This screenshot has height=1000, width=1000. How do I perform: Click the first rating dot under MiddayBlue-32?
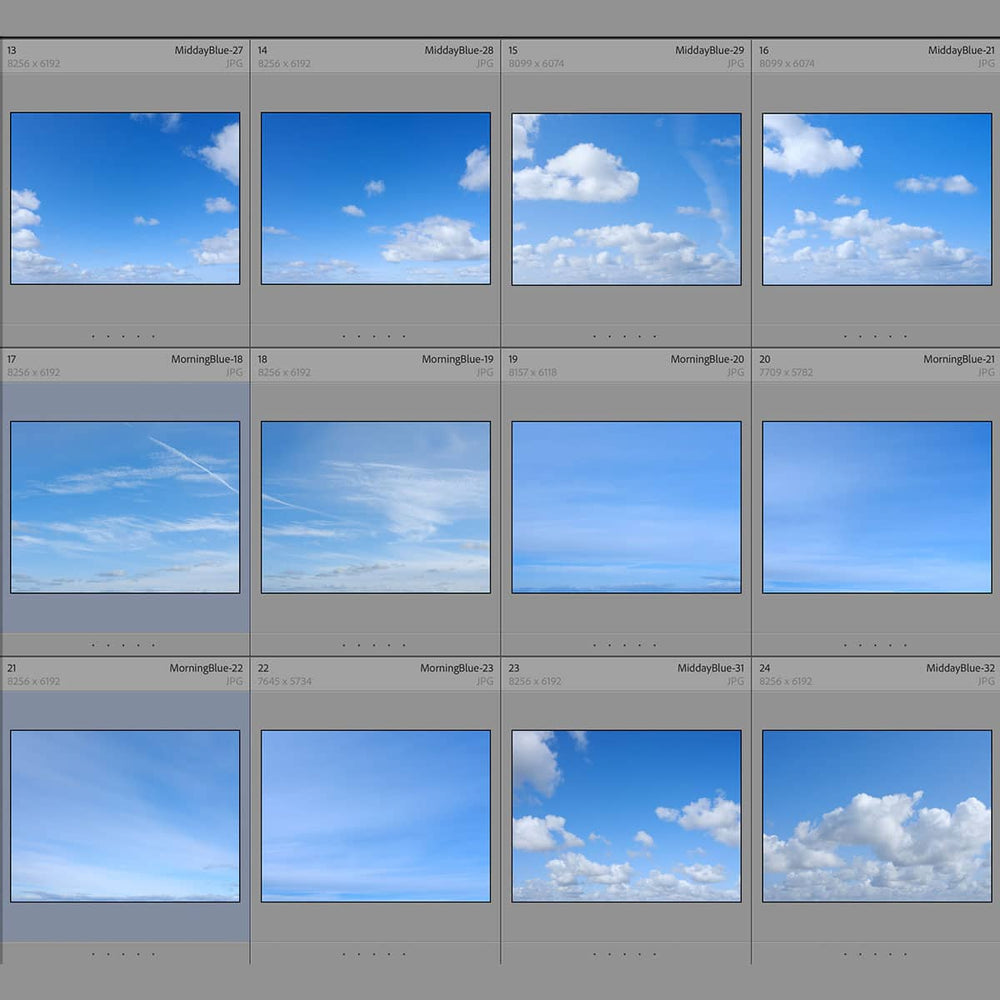point(845,954)
